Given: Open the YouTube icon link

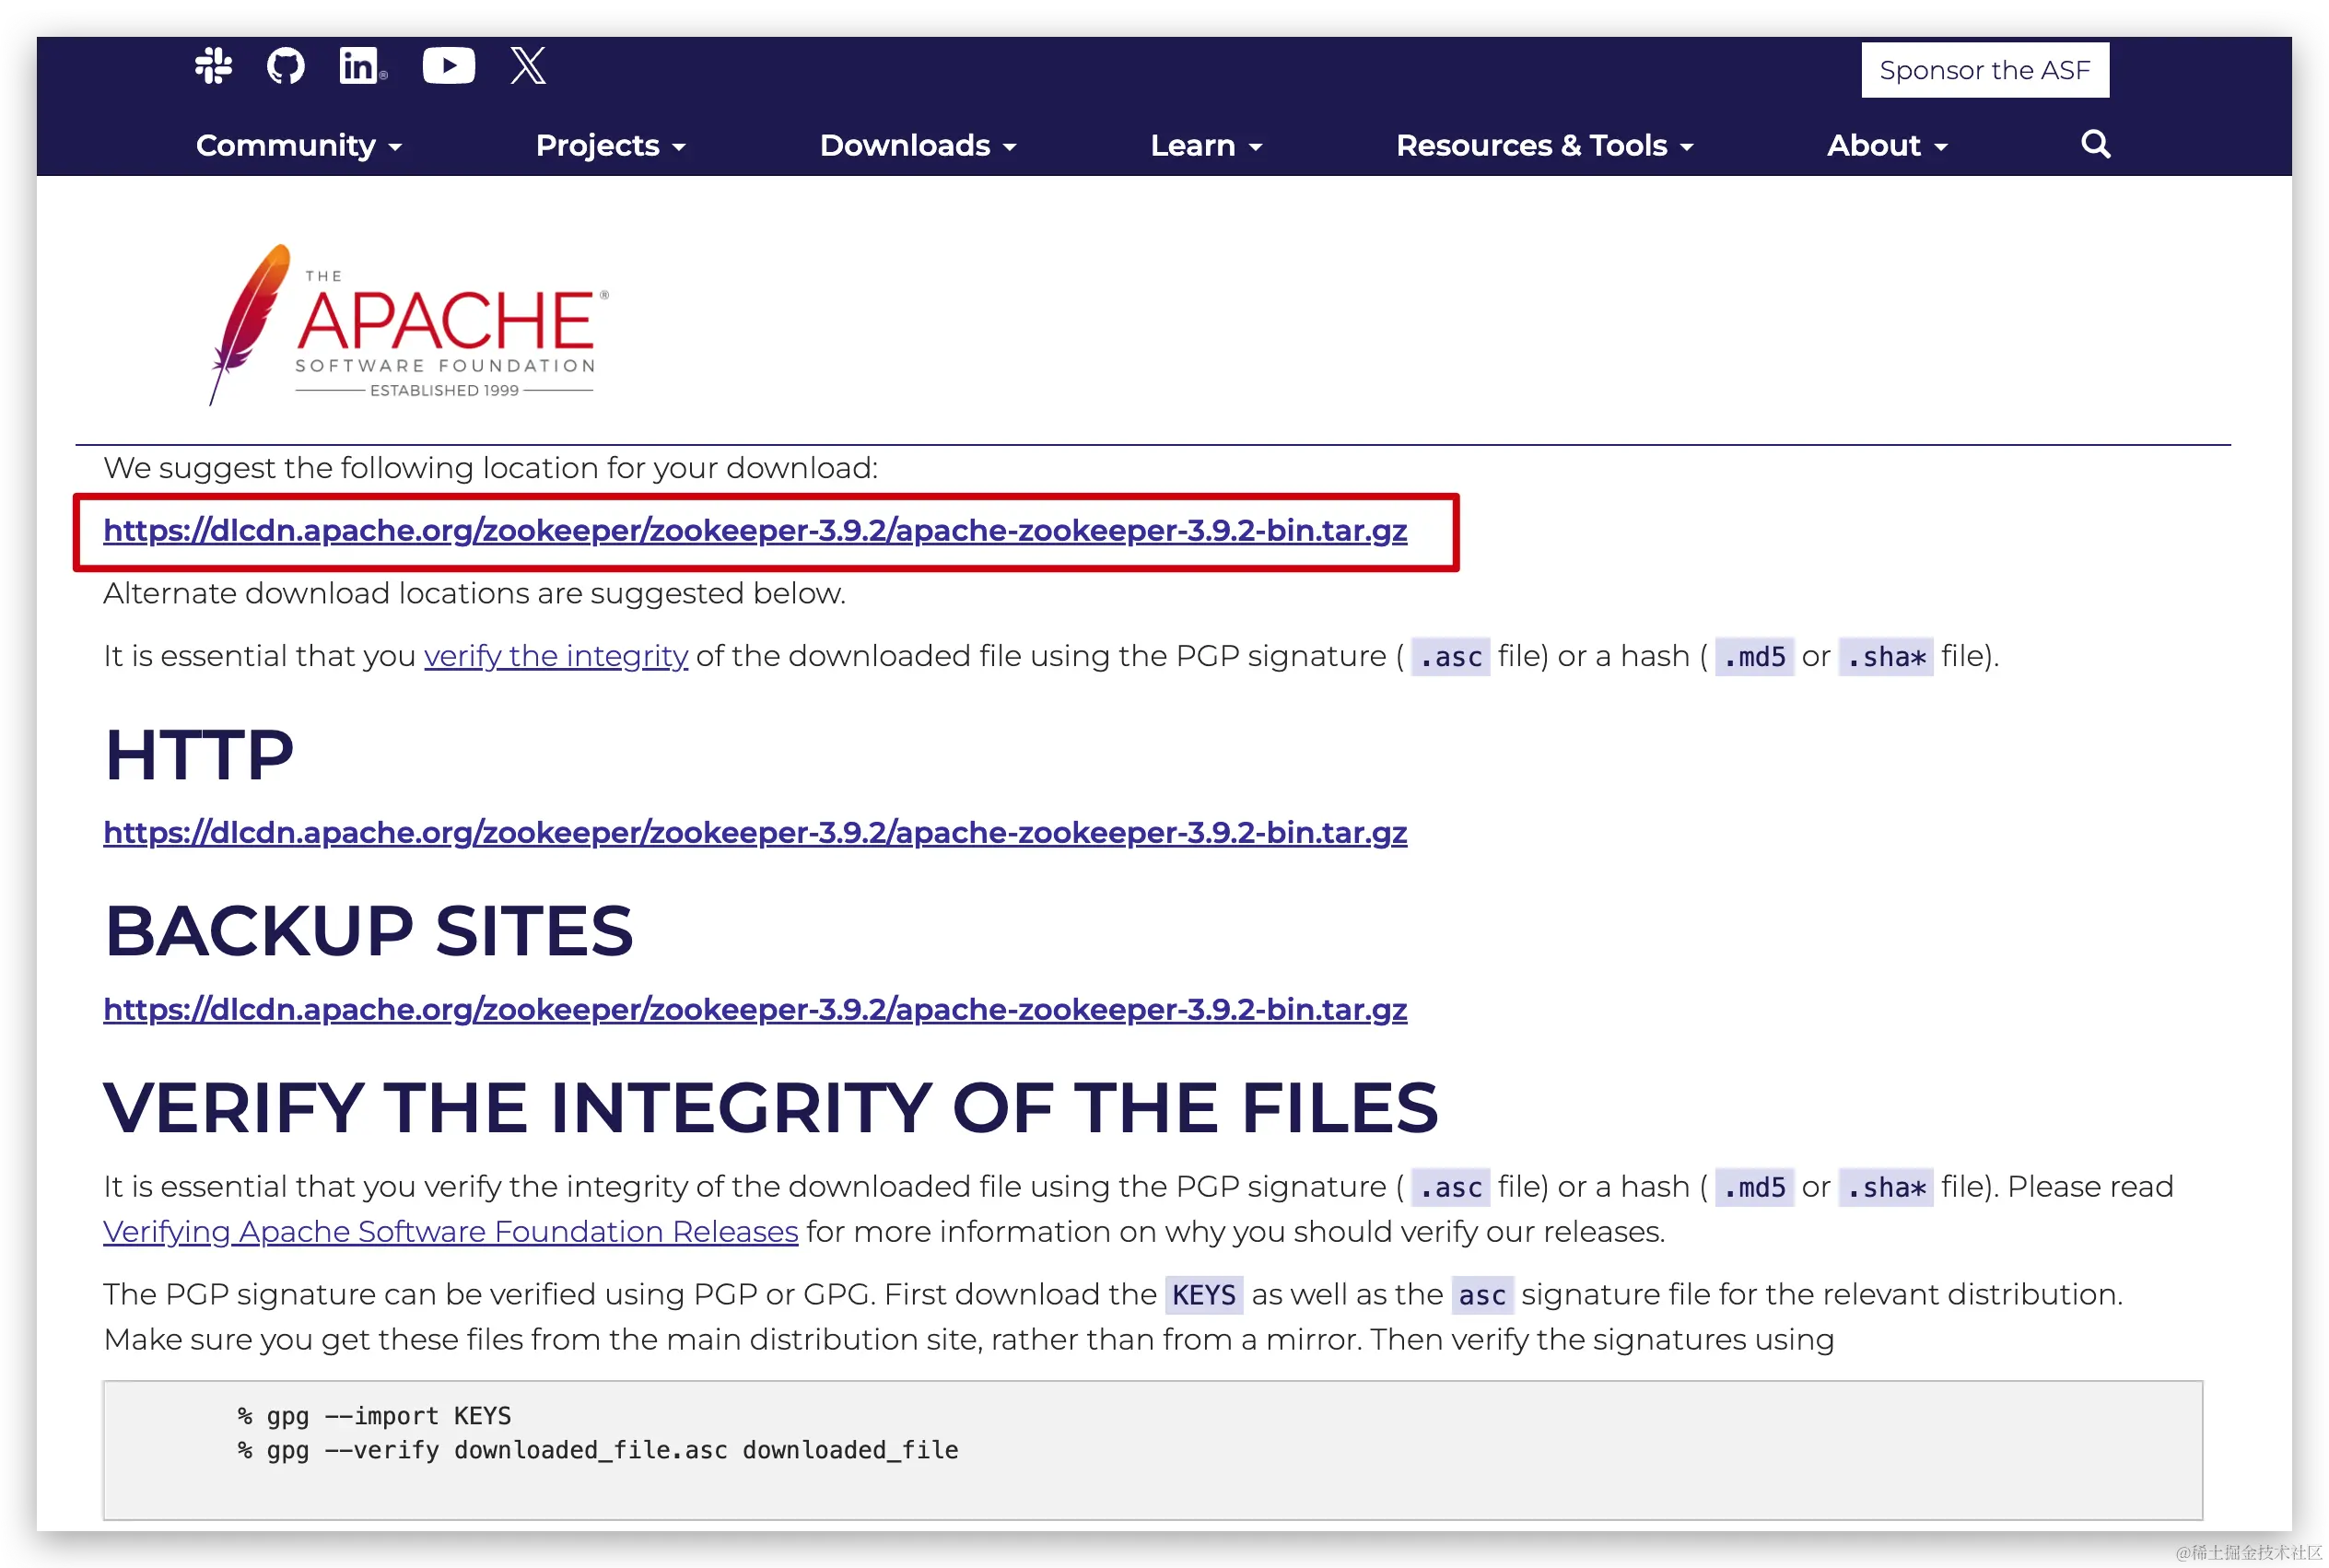Looking at the screenshot, I should pyautogui.click(x=448, y=66).
